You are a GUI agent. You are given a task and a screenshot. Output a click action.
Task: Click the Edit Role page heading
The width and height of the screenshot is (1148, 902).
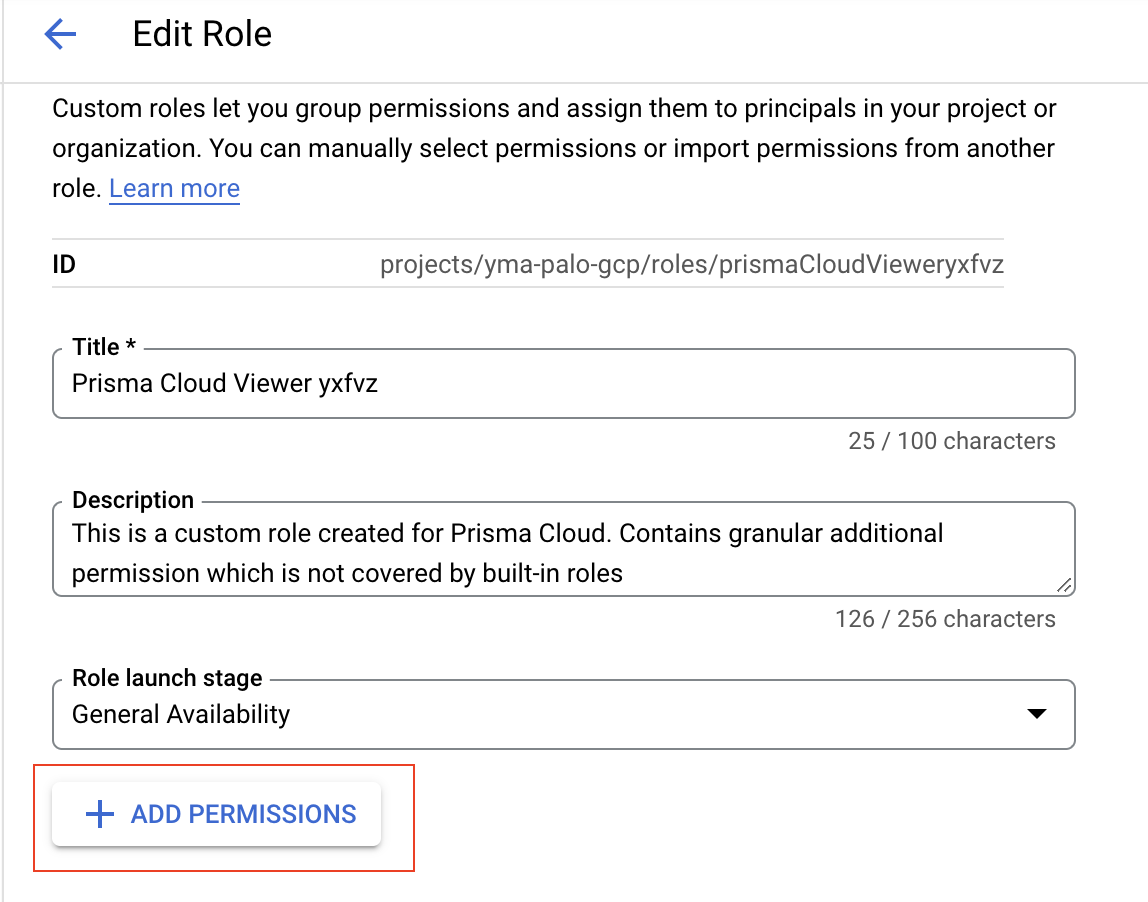point(202,35)
